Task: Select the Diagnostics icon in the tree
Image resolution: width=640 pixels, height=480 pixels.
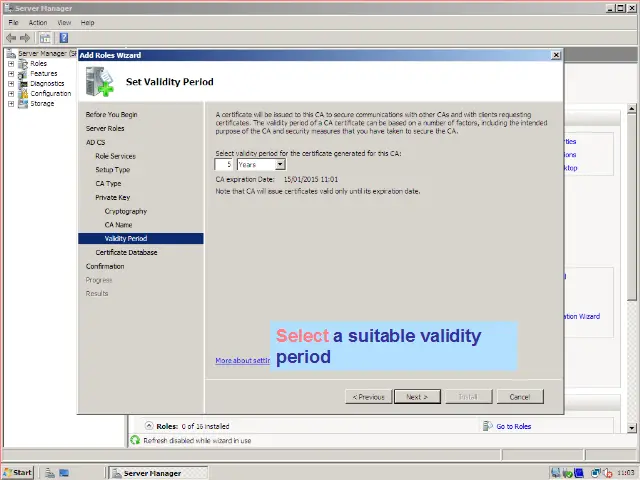Action: tap(23, 84)
